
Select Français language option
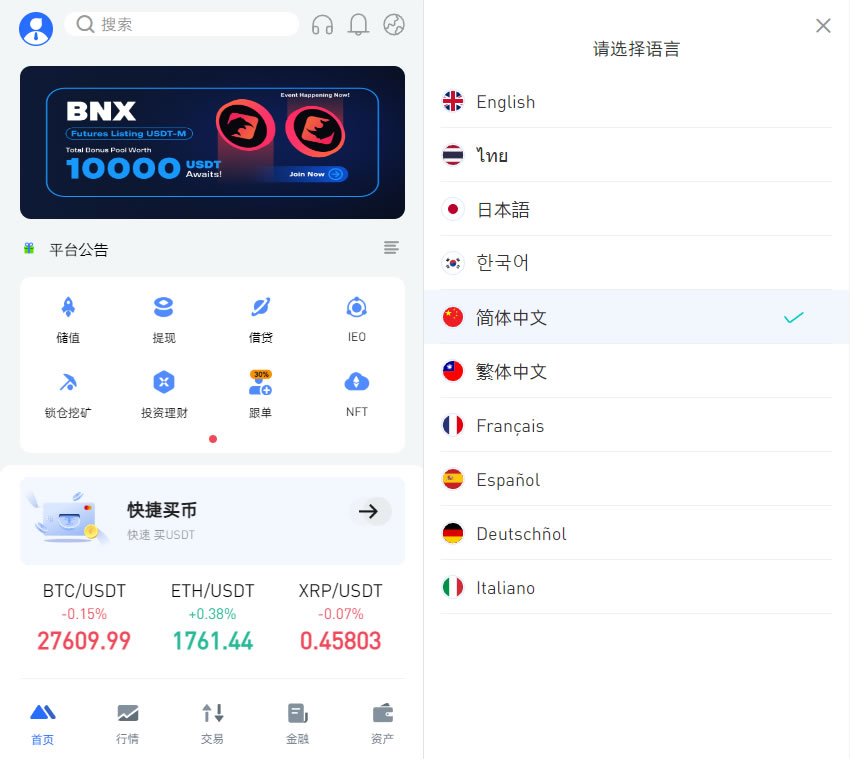click(x=636, y=426)
